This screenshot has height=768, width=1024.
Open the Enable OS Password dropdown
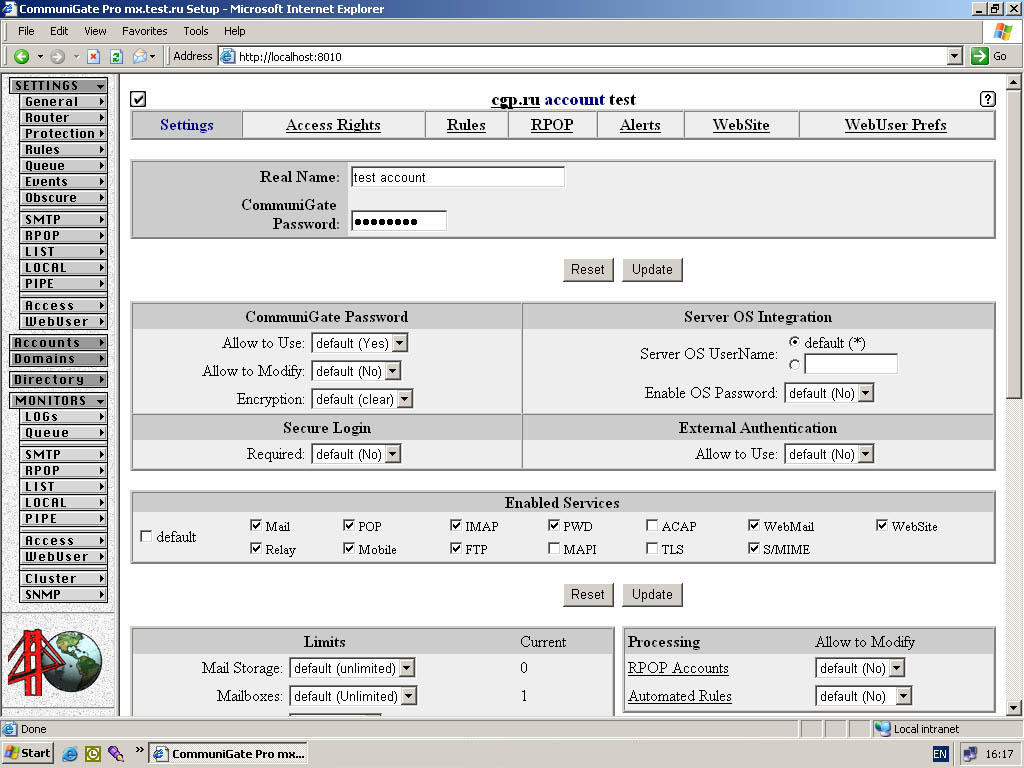[x=829, y=393]
